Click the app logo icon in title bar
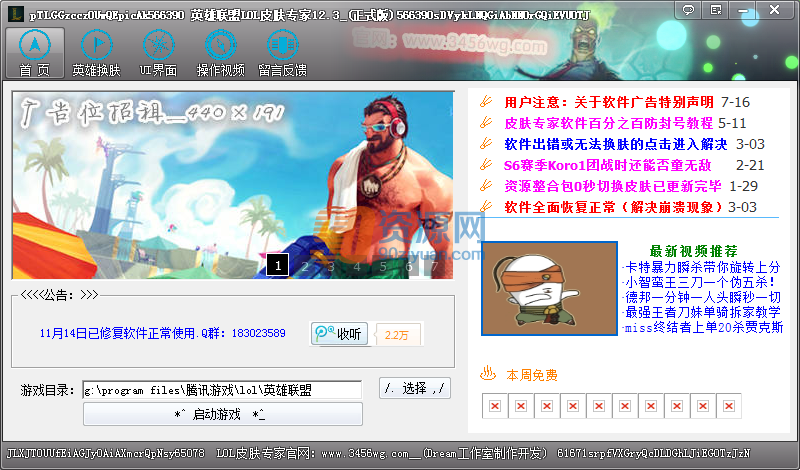This screenshot has width=800, height=470. point(15,14)
